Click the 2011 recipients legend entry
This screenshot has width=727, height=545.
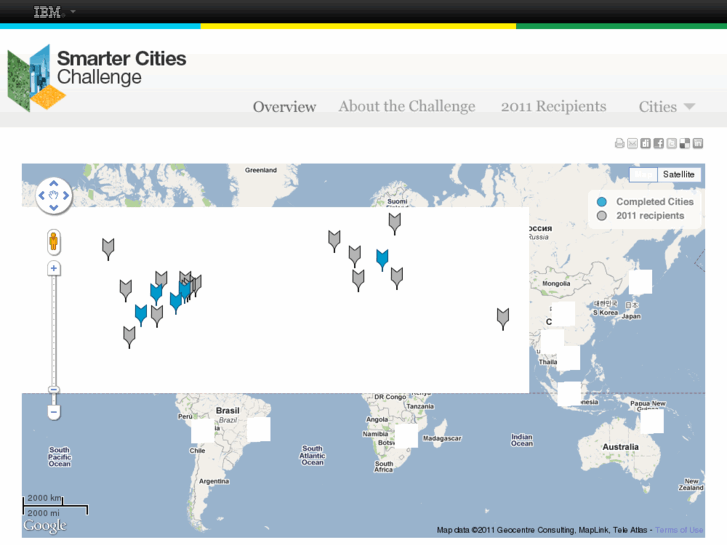point(640,216)
